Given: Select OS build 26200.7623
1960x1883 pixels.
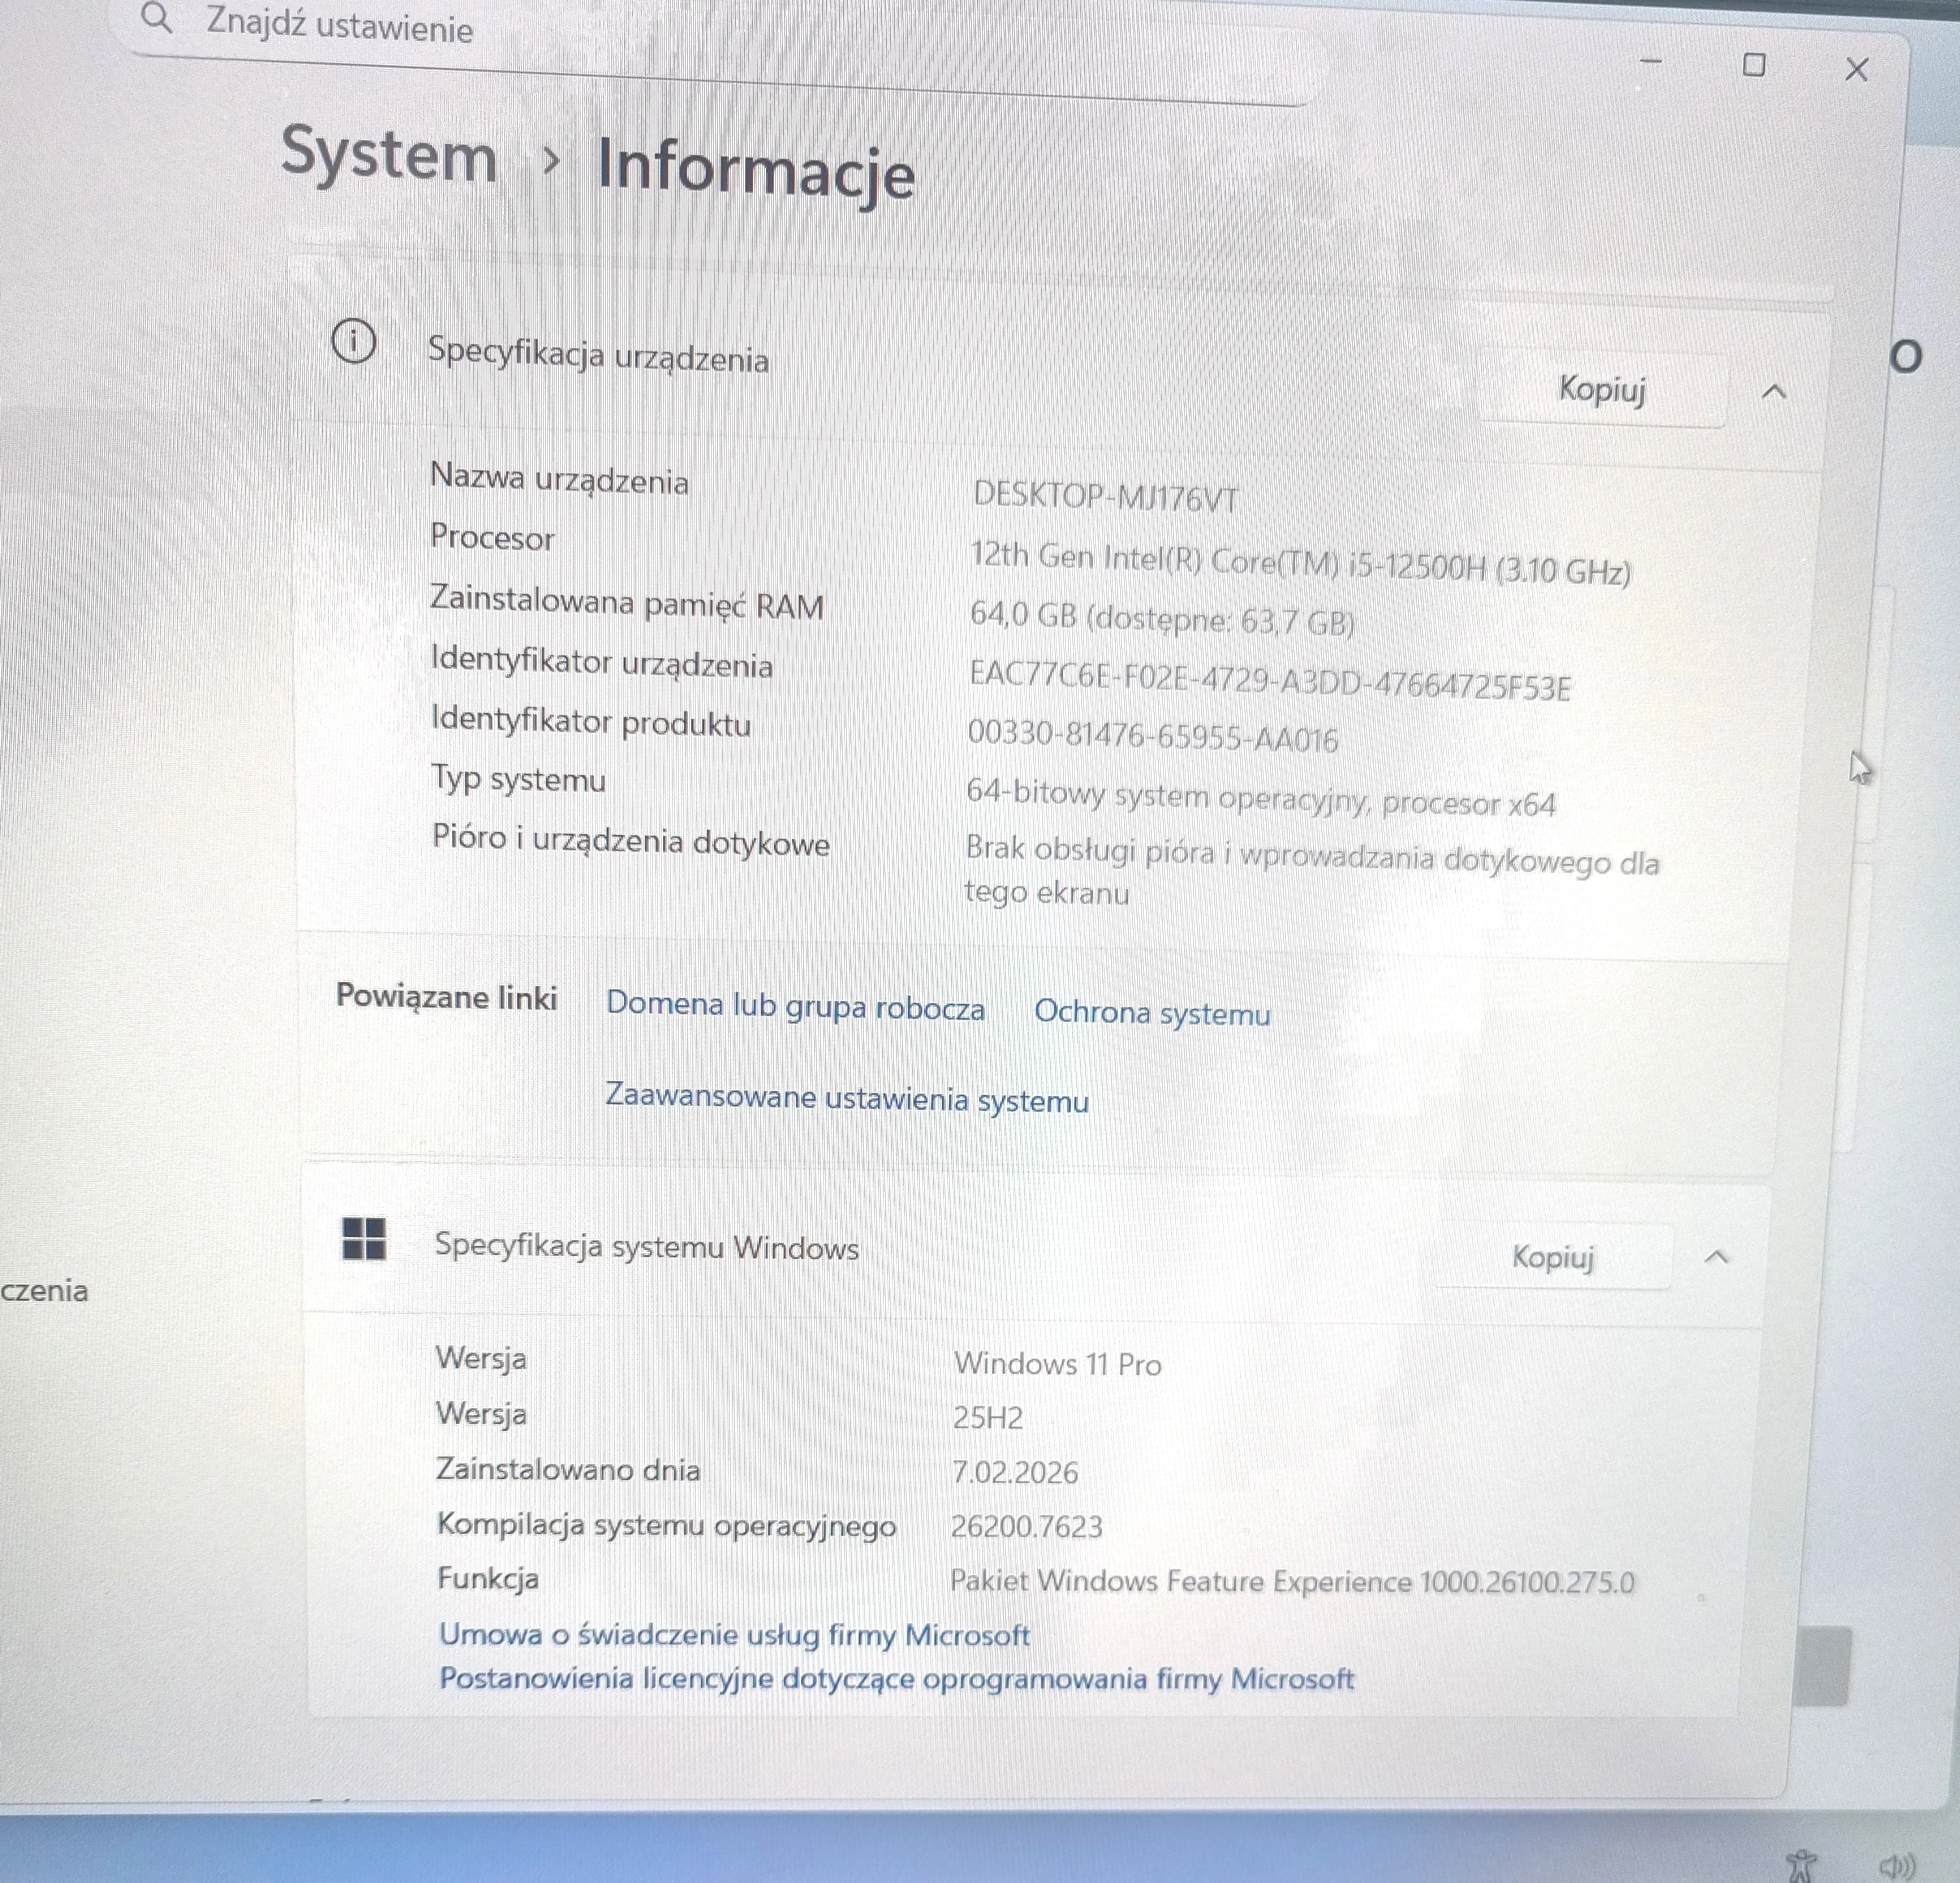Looking at the screenshot, I should 1026,1526.
